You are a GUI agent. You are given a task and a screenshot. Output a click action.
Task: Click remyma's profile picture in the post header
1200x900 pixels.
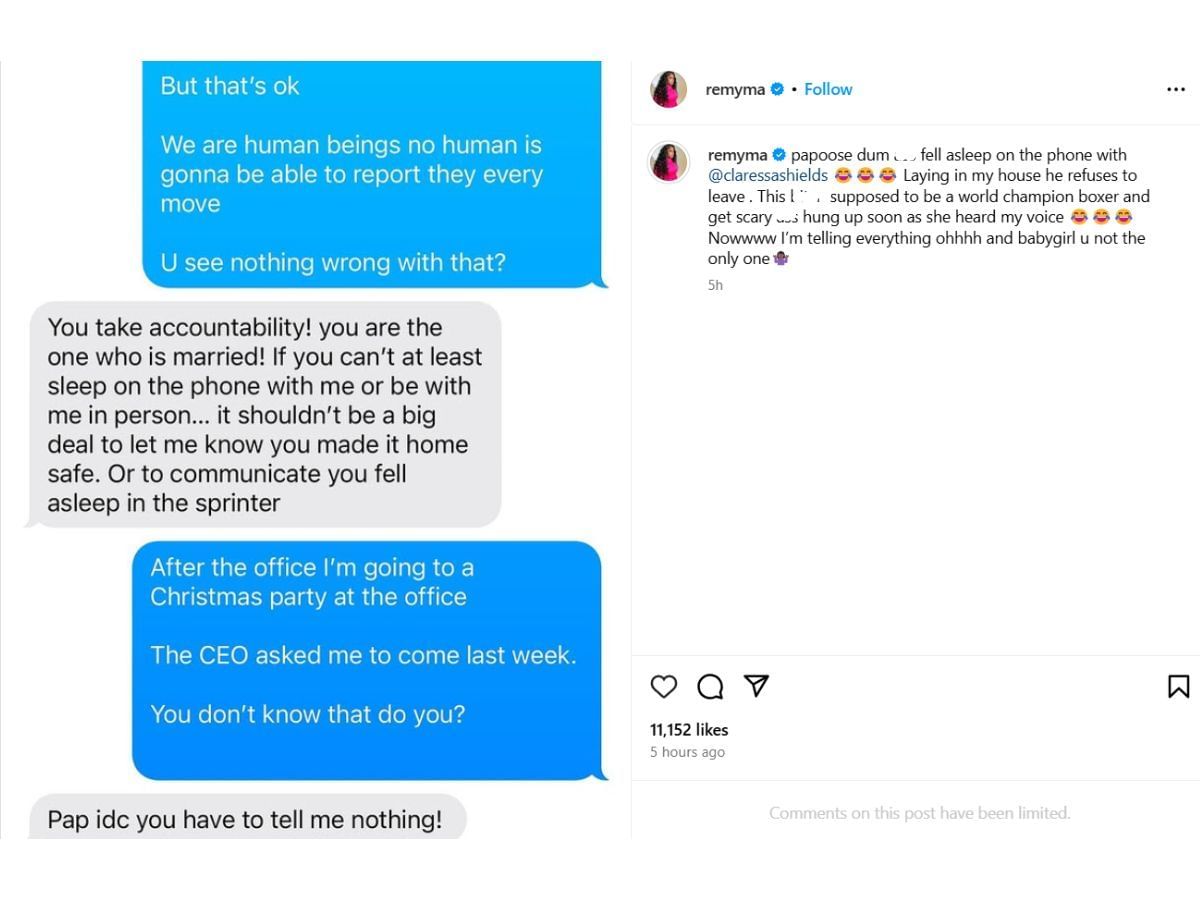[x=668, y=89]
